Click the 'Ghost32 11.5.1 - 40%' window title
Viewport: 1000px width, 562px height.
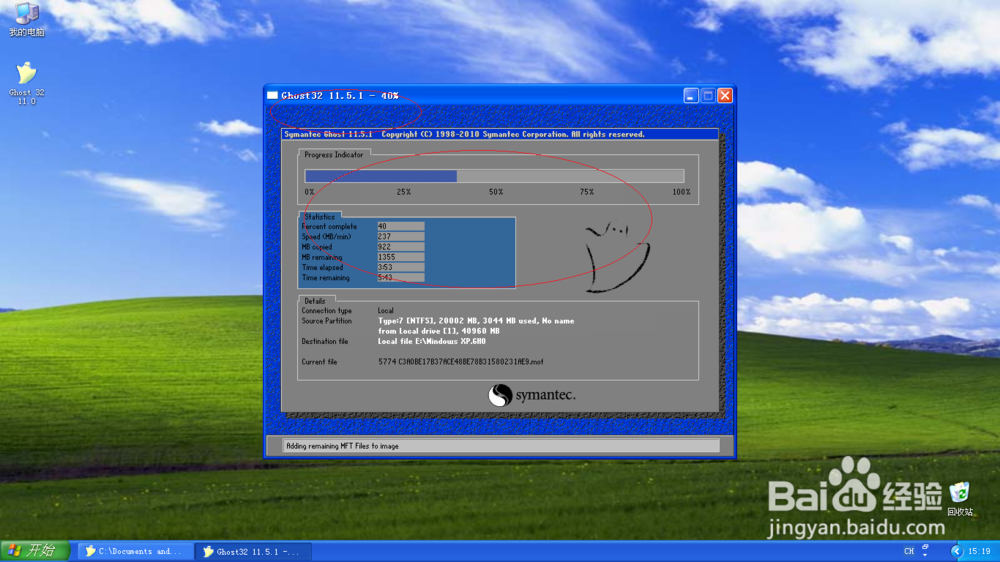click(x=340, y=96)
